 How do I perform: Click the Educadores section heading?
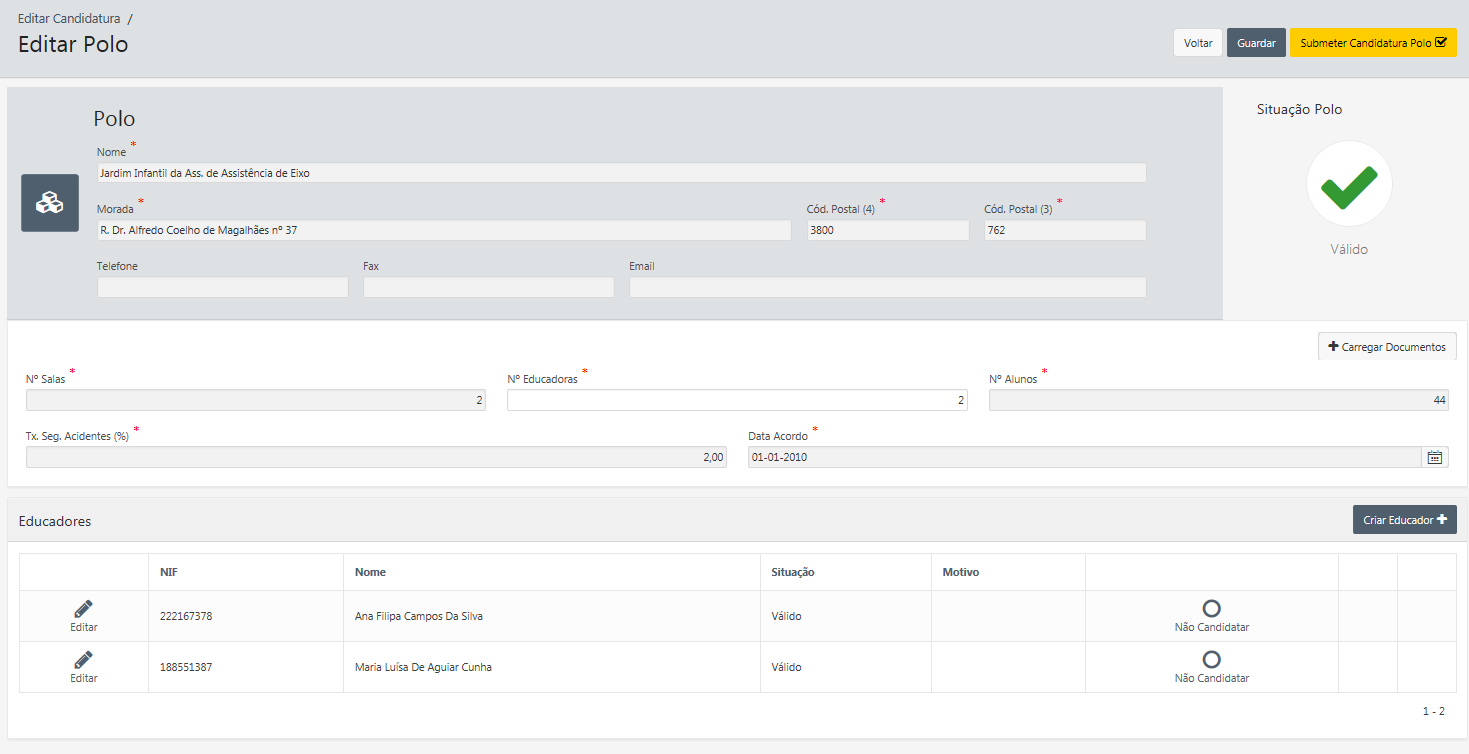pyautogui.click(x=55, y=521)
